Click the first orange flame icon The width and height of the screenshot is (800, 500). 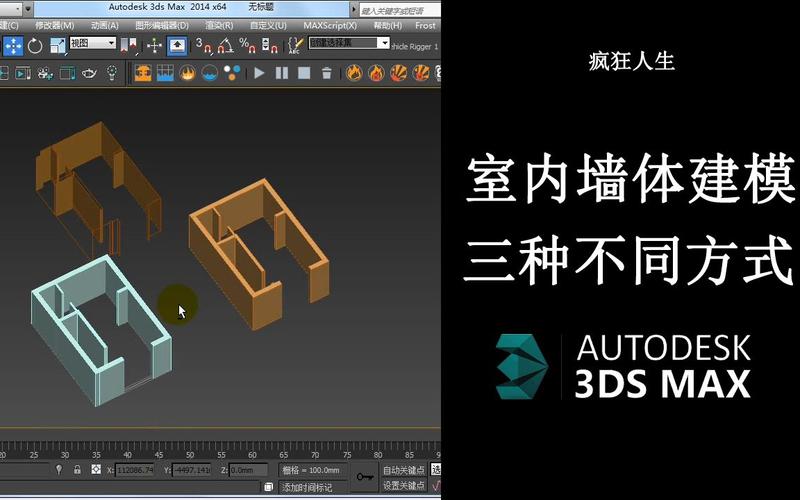click(x=354, y=73)
